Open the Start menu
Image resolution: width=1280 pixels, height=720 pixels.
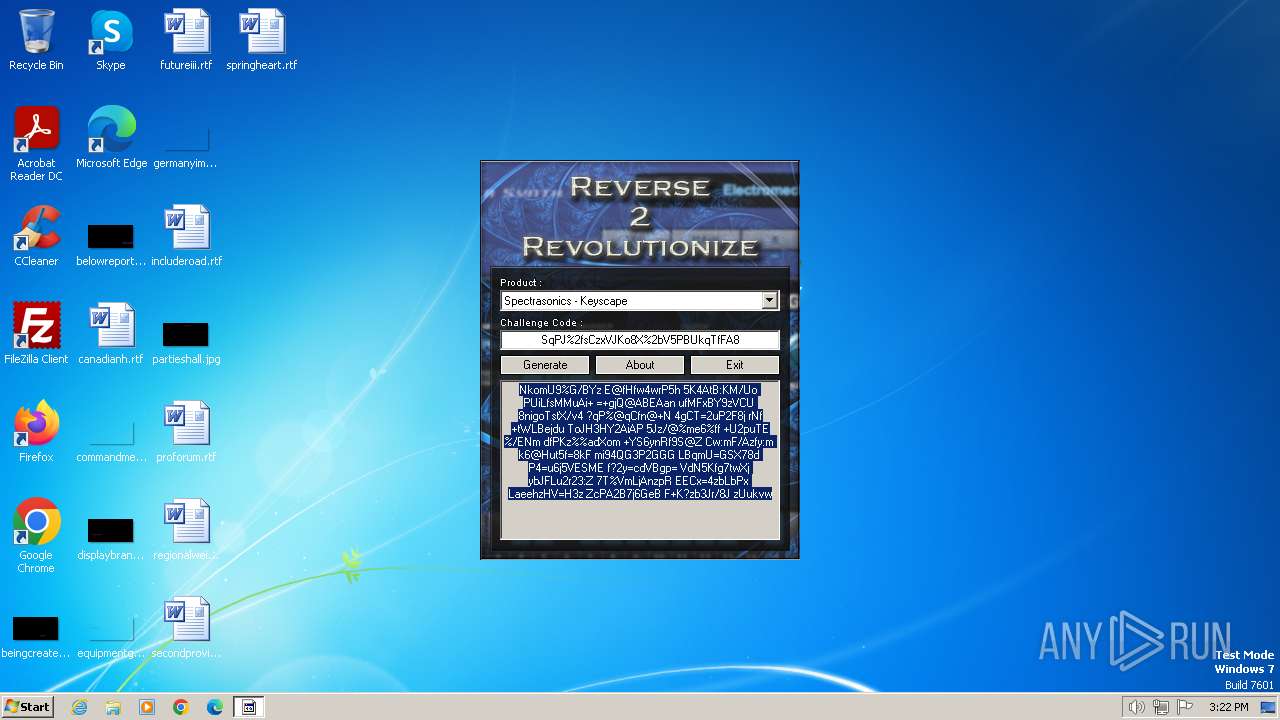click(x=27, y=707)
